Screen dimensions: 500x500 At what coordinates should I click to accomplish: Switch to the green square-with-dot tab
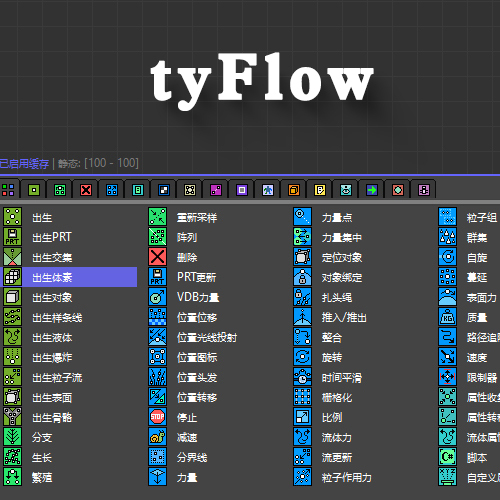coord(34,190)
